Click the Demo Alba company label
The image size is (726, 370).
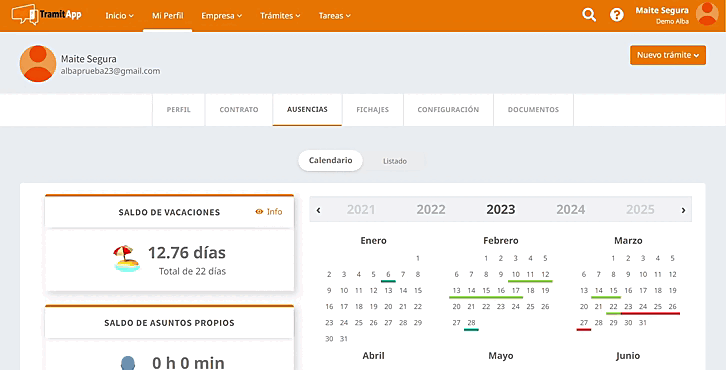(672, 22)
